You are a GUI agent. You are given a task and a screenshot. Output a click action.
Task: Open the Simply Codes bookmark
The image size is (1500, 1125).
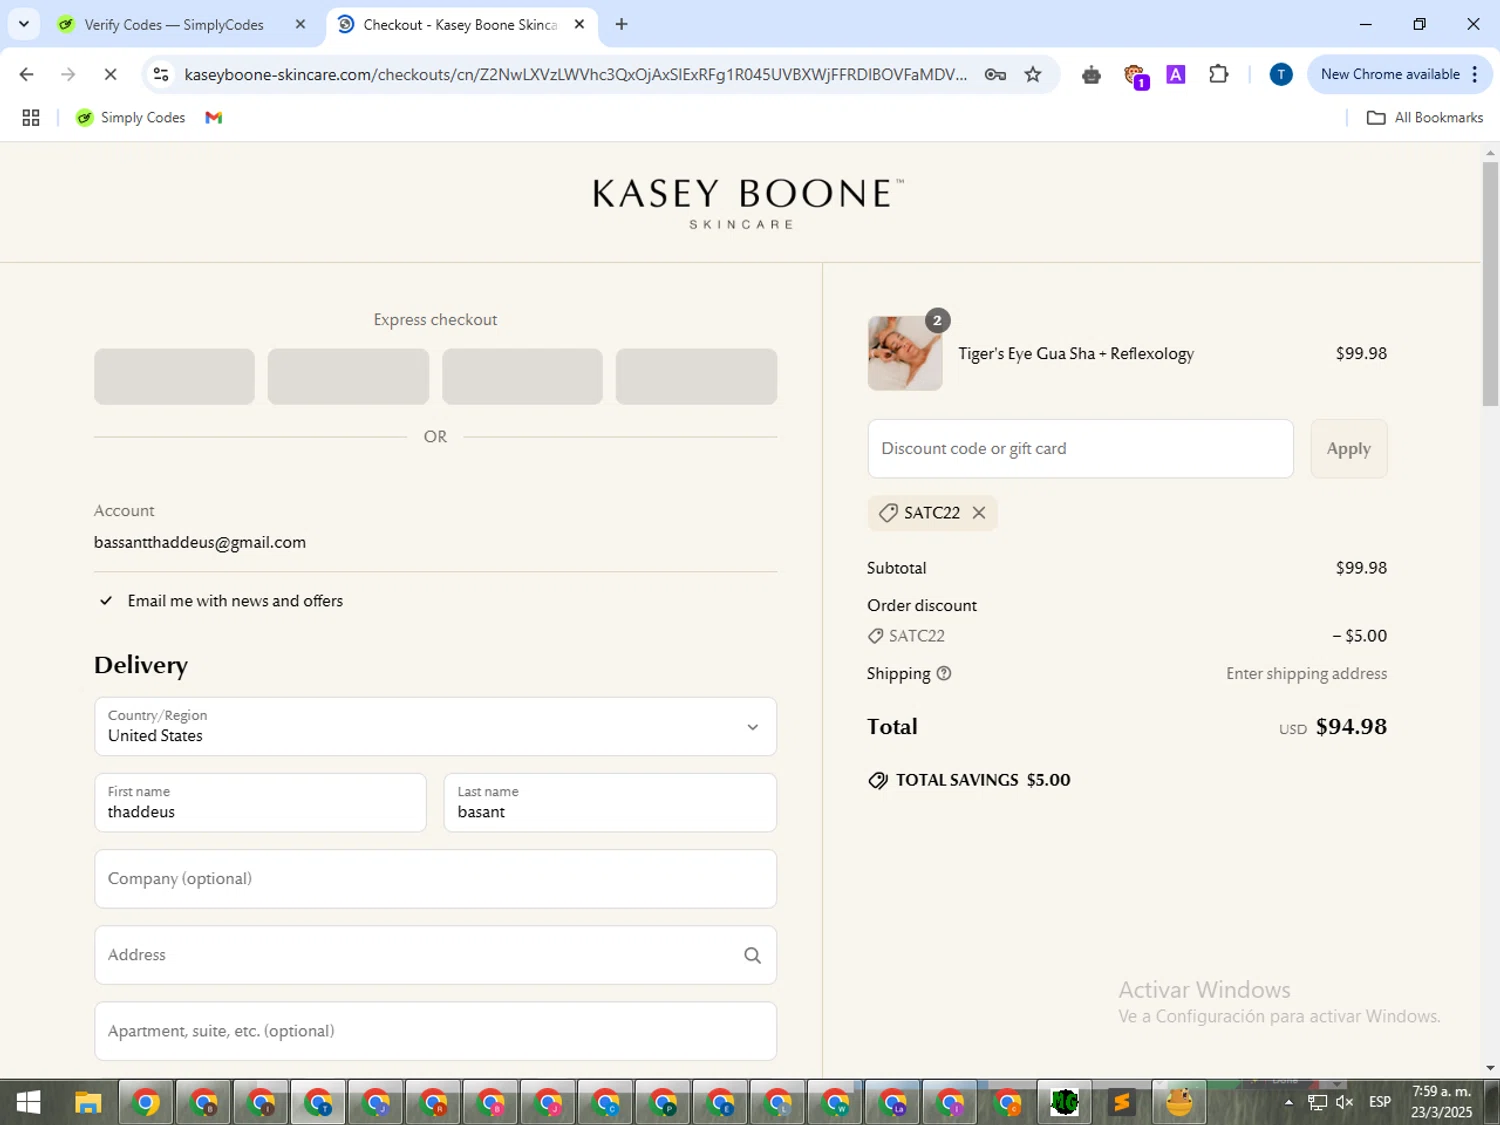point(131,118)
